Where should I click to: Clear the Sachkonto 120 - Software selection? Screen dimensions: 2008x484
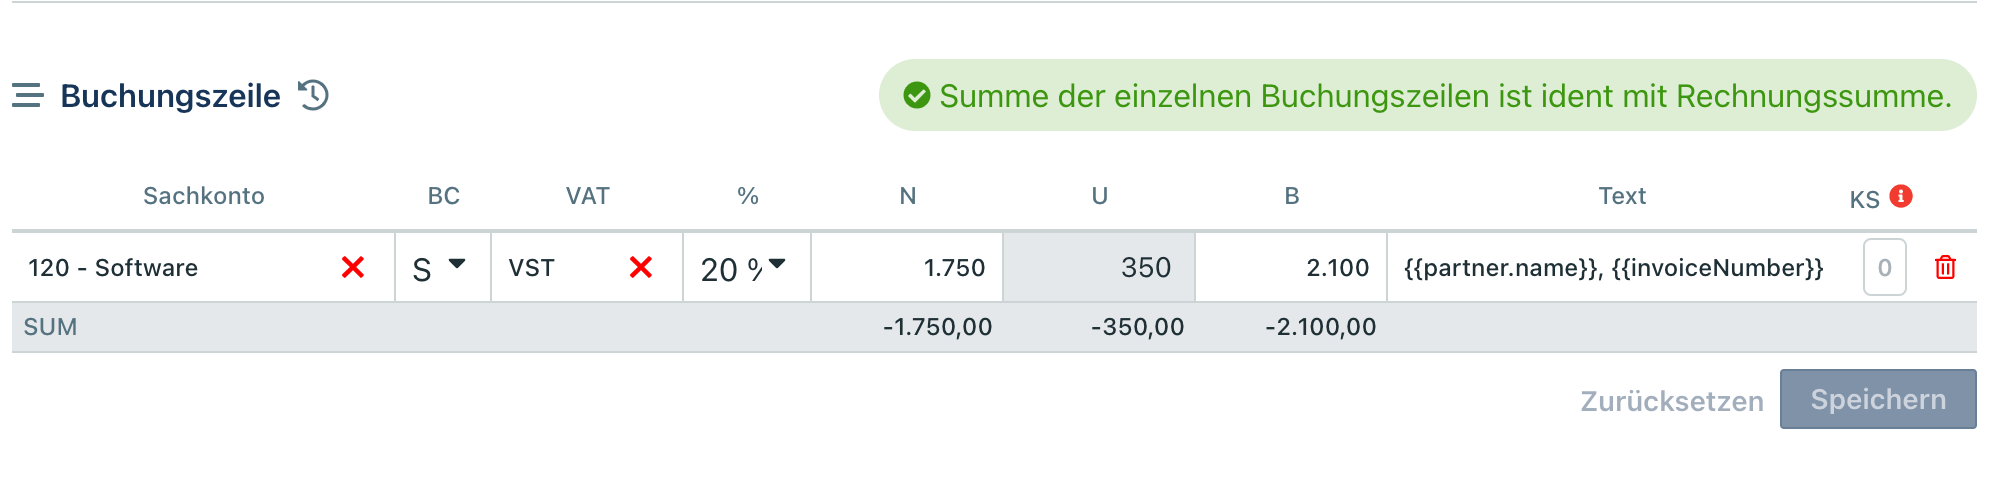pos(353,267)
